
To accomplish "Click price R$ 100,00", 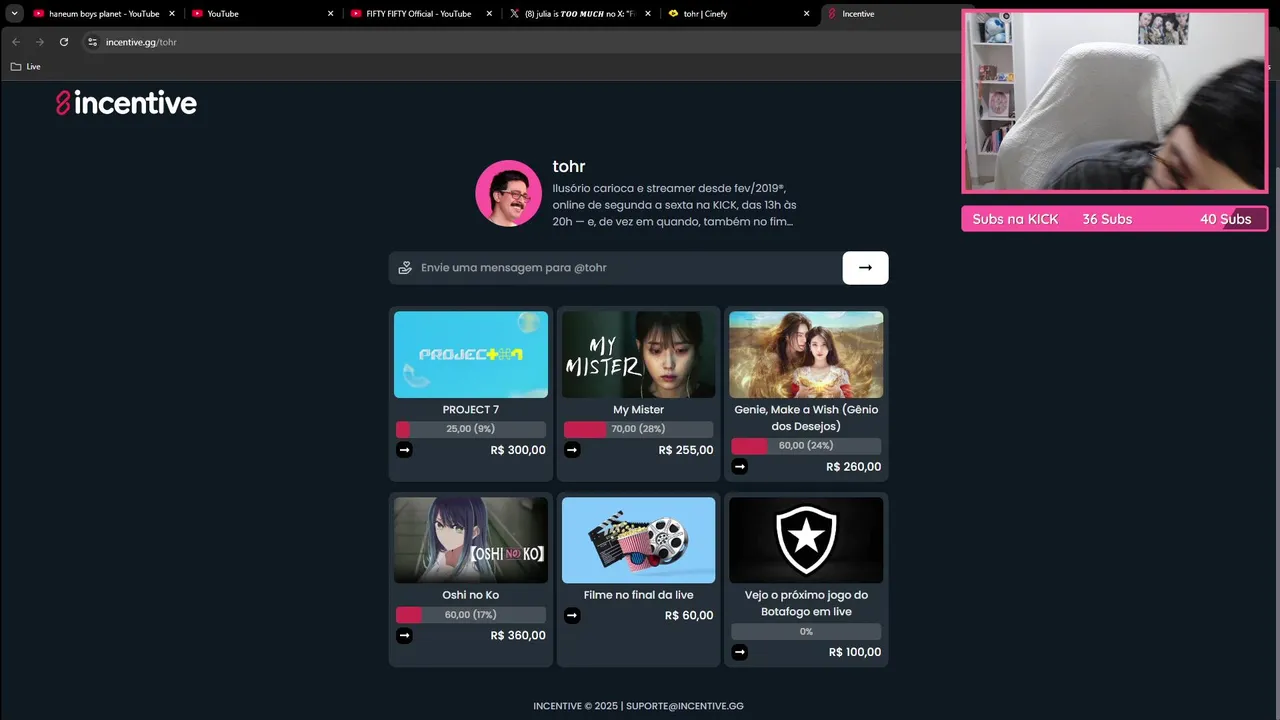I will click(x=855, y=652).
